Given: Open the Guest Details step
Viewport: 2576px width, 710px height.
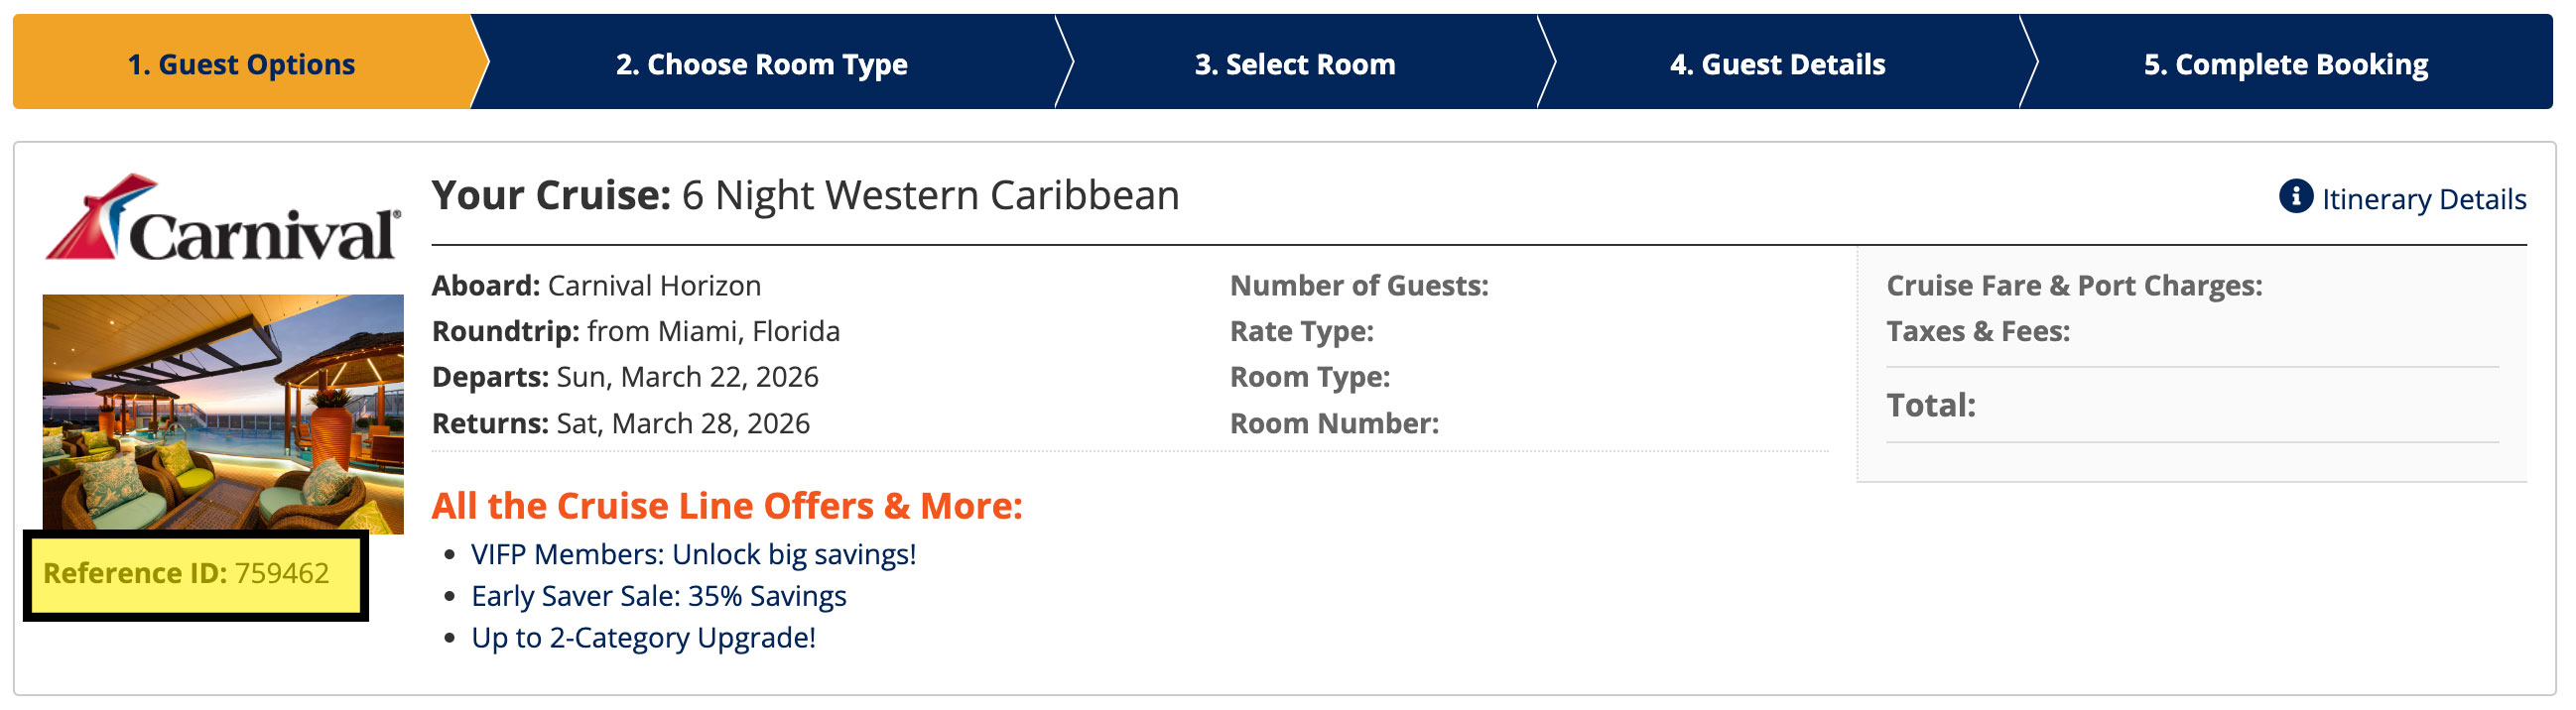Looking at the screenshot, I should click(x=1777, y=64).
